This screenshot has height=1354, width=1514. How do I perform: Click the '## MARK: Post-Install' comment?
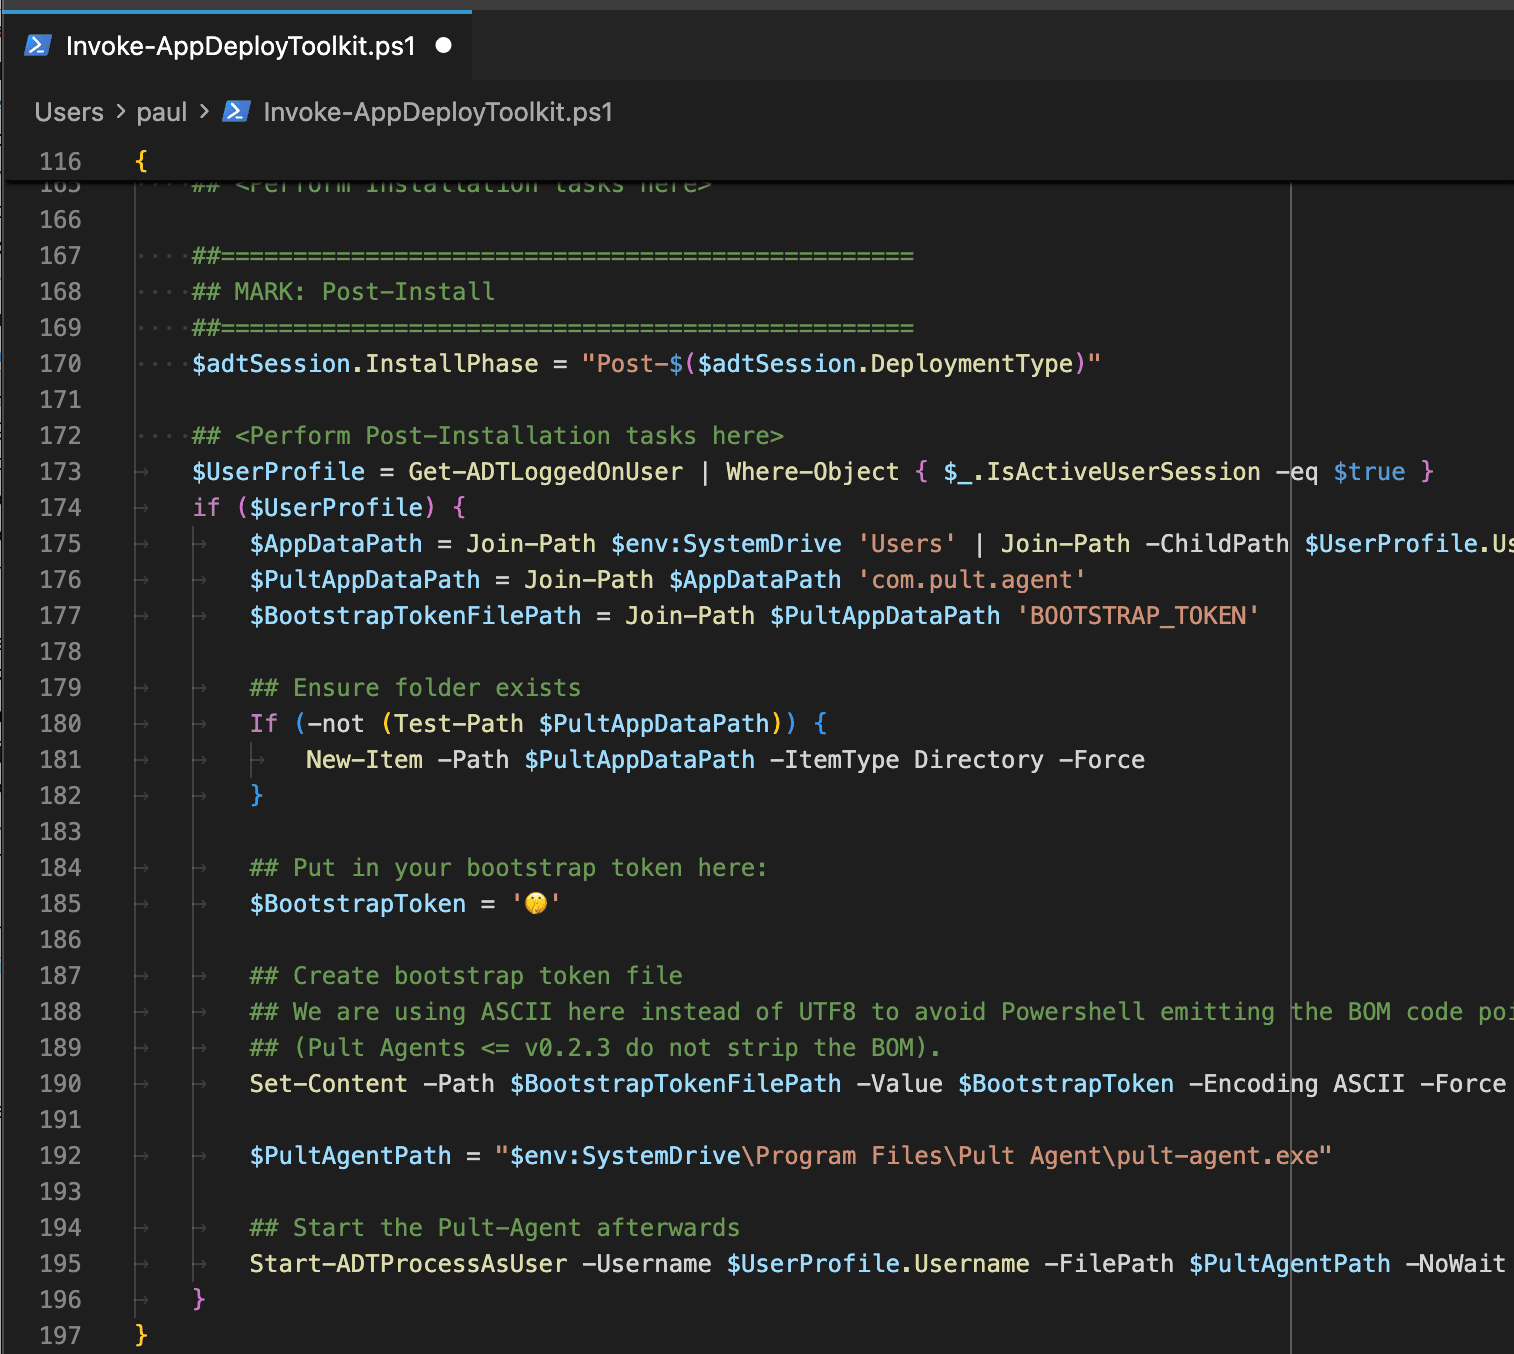[343, 292]
